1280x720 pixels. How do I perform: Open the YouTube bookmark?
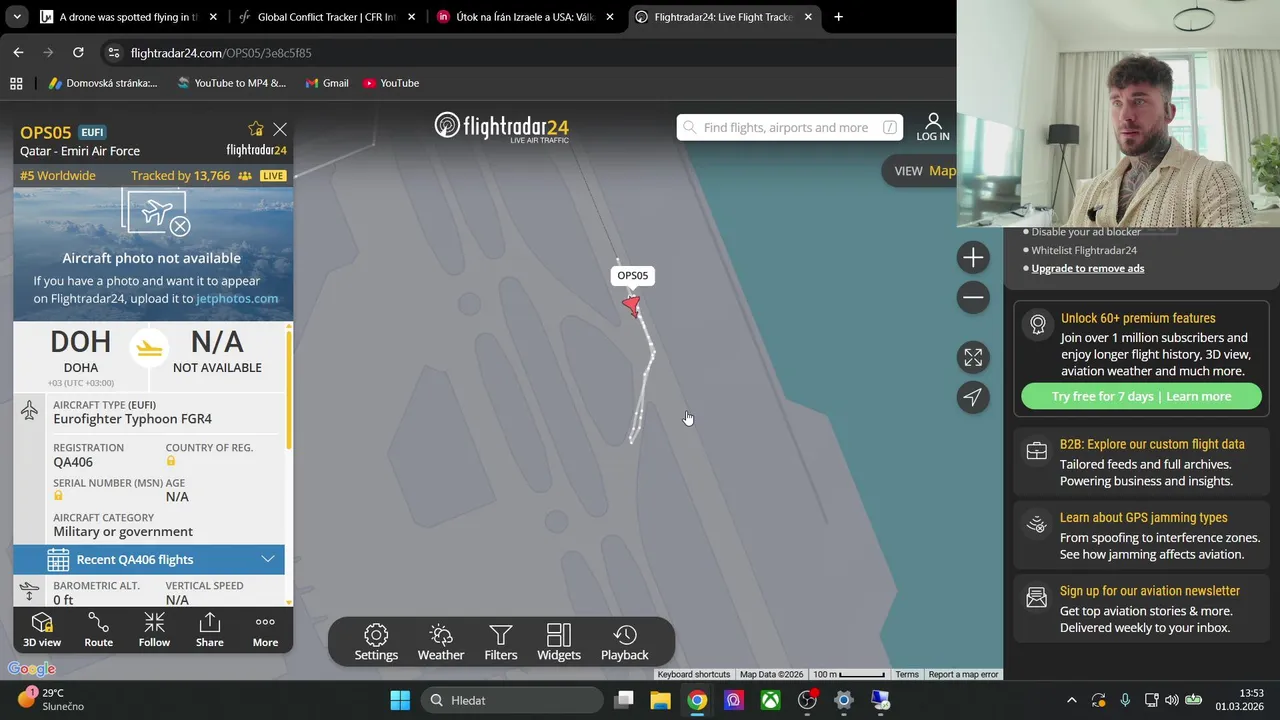tap(391, 83)
